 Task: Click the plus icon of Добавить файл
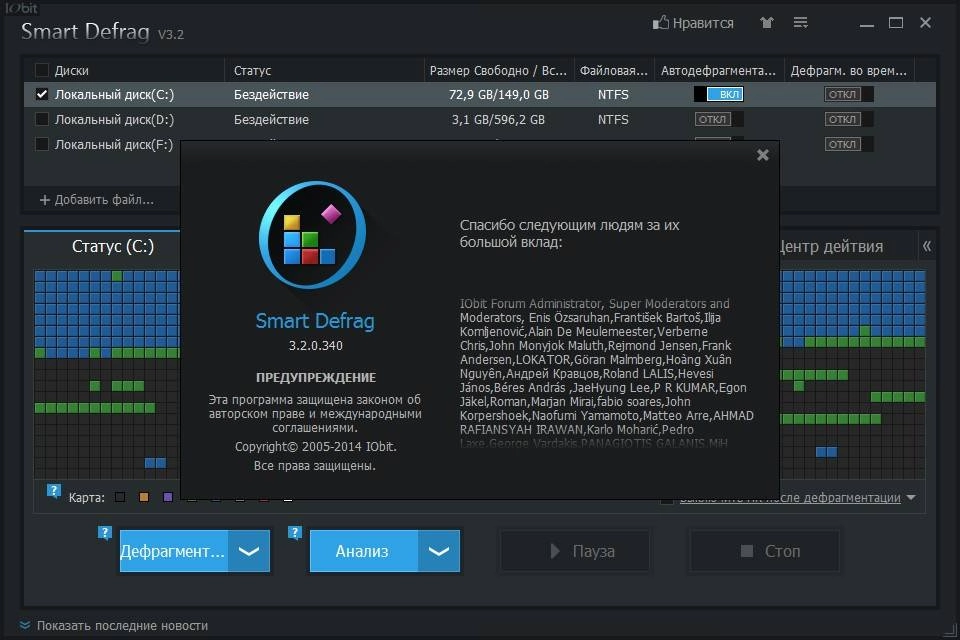pyautogui.click(x=45, y=200)
